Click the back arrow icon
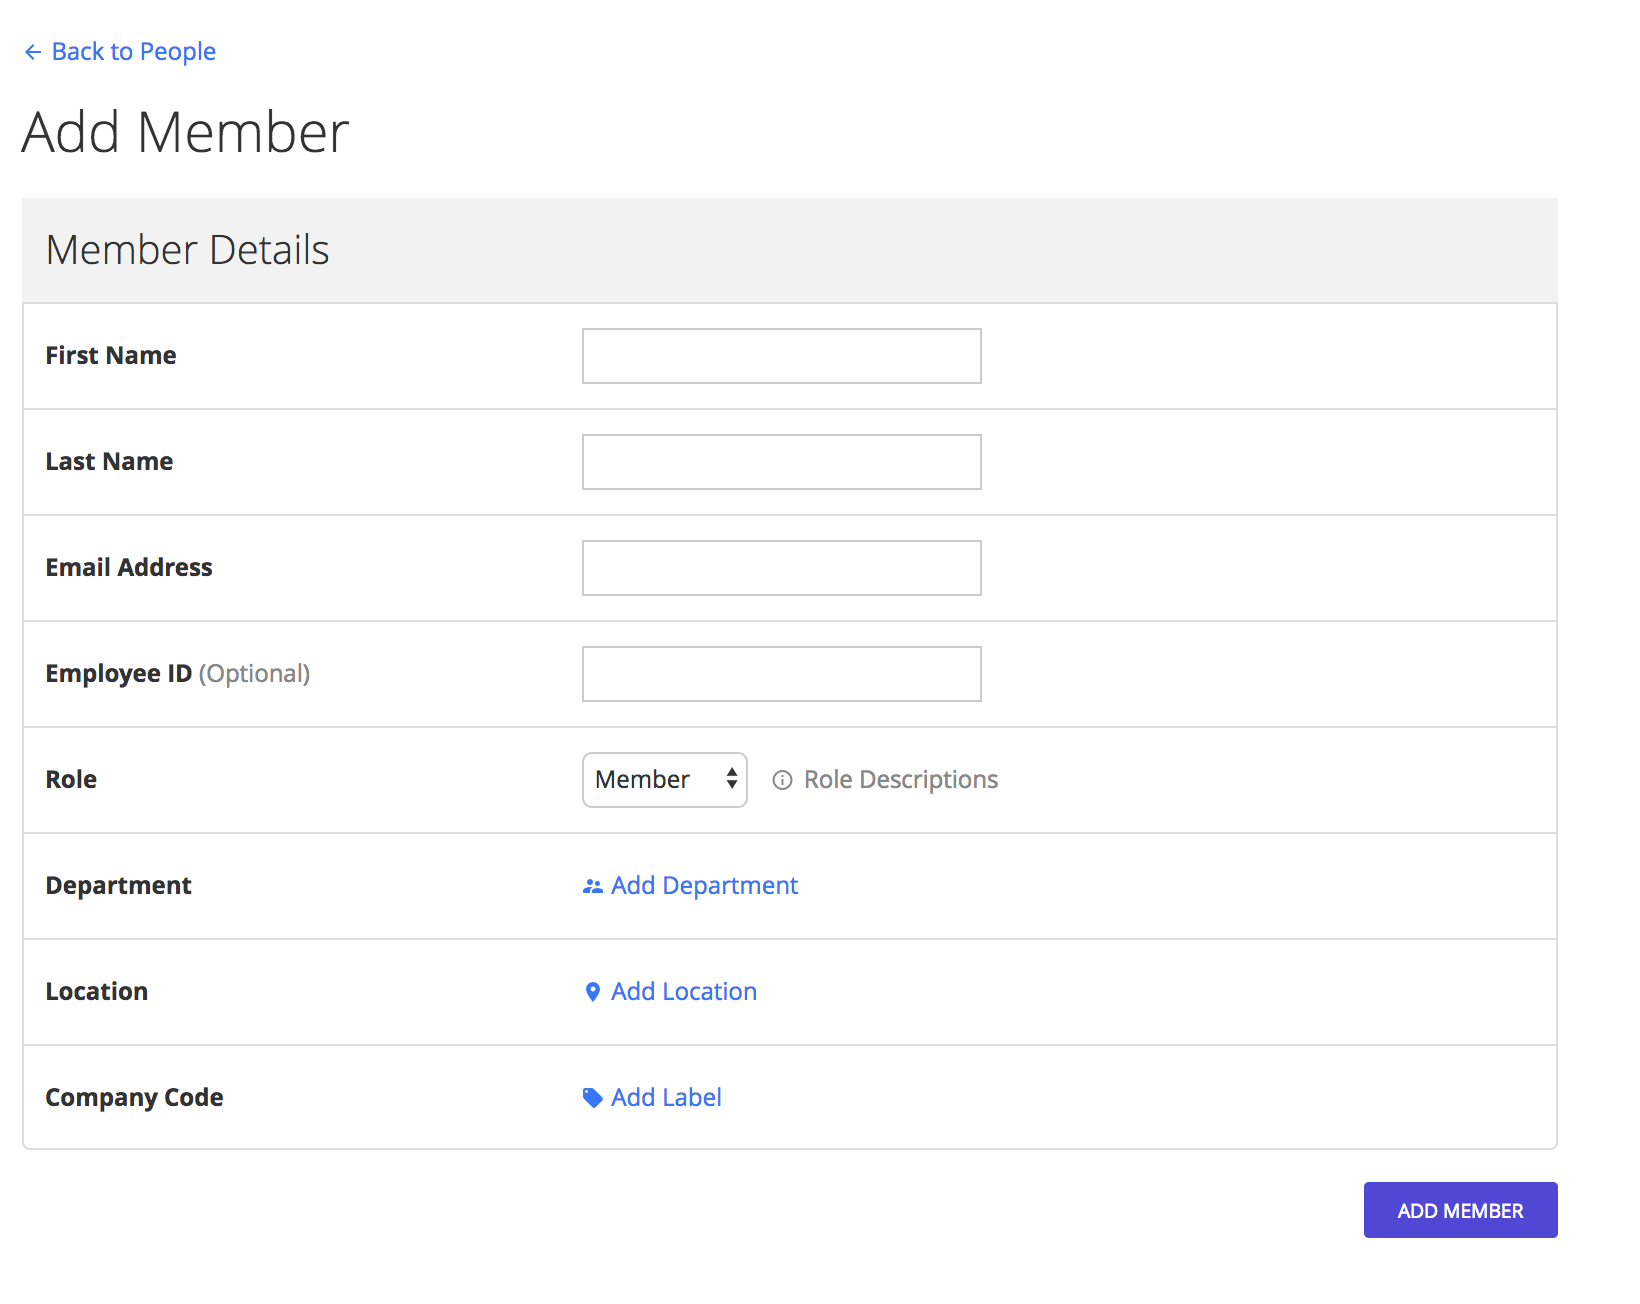This screenshot has width=1640, height=1304. pyautogui.click(x=33, y=52)
